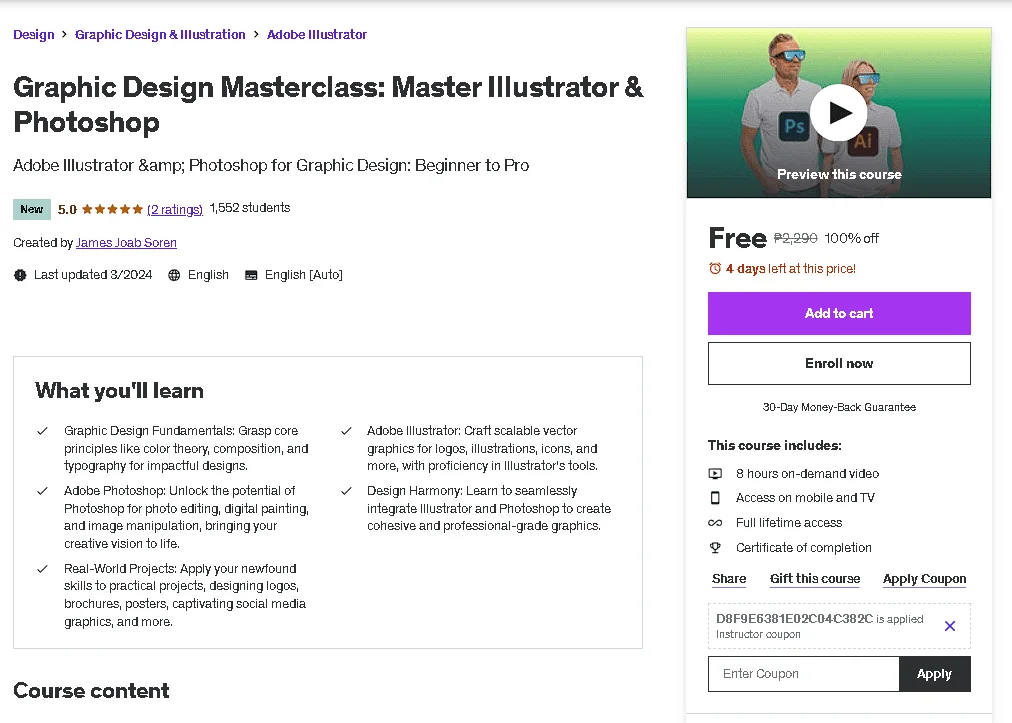The height and width of the screenshot is (723, 1012).
Task: Open the Design breadcrumb link
Action: tap(34, 34)
